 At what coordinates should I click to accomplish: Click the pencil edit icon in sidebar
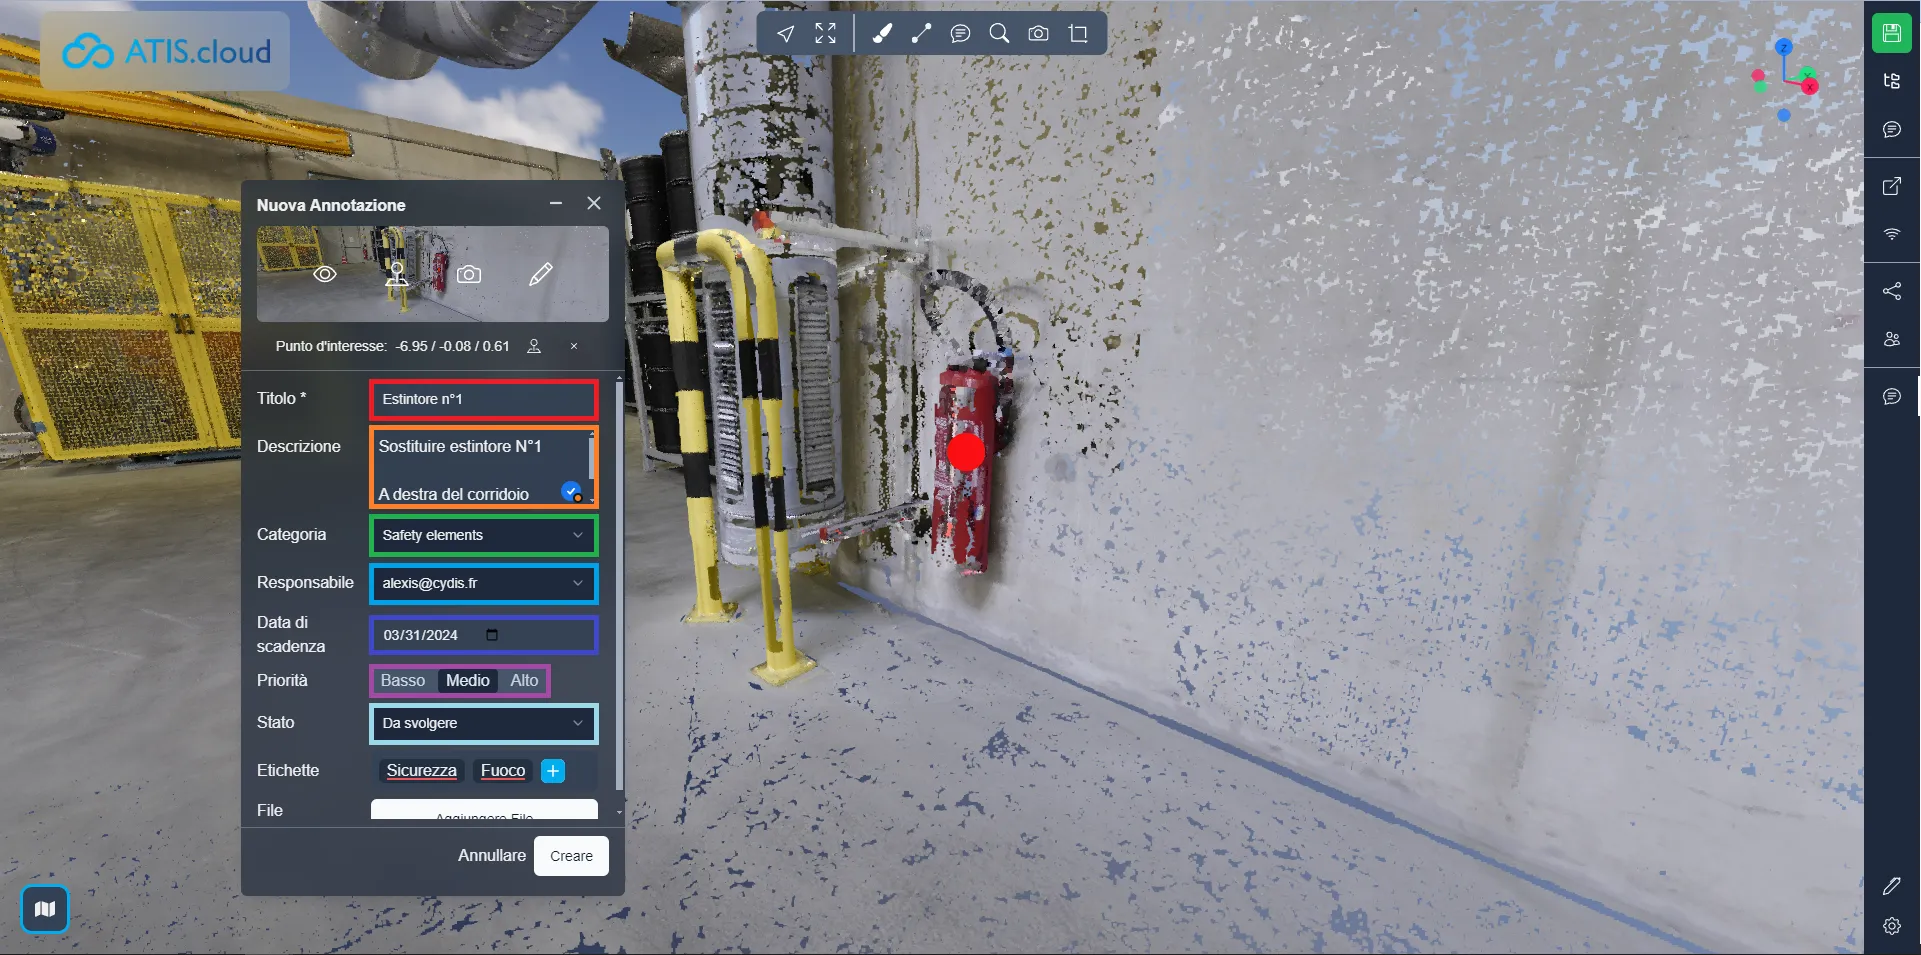1891,886
